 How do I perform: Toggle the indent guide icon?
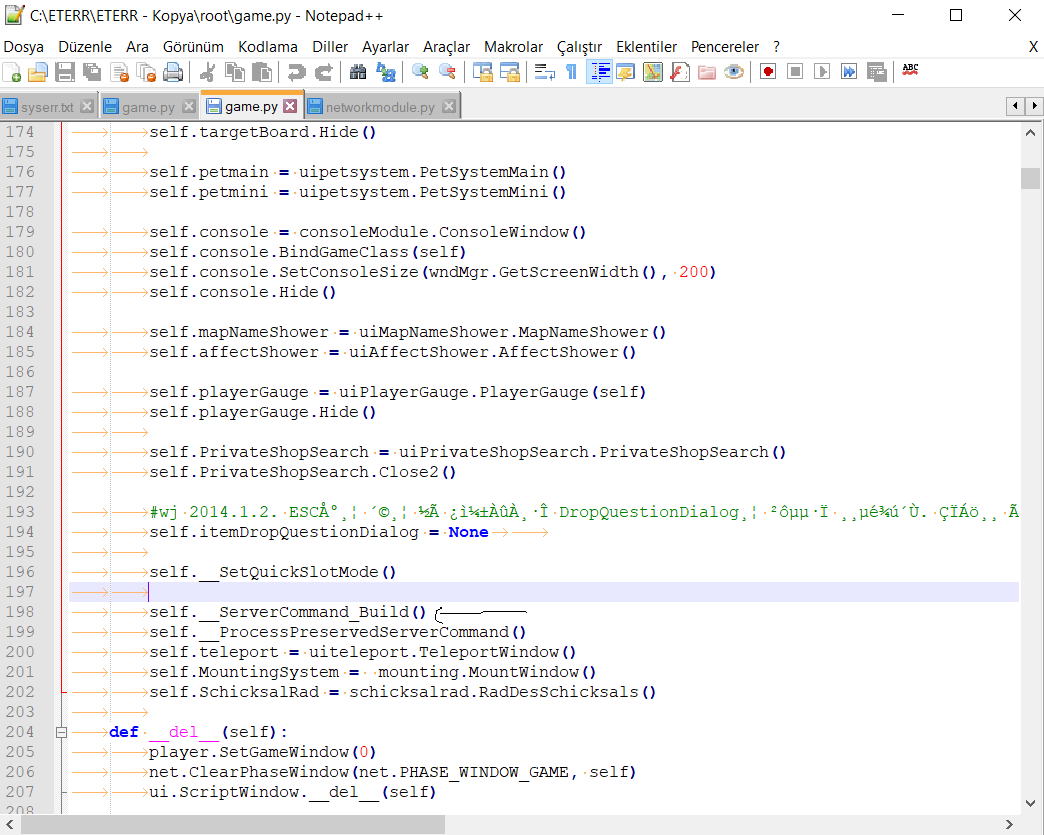[x=599, y=72]
